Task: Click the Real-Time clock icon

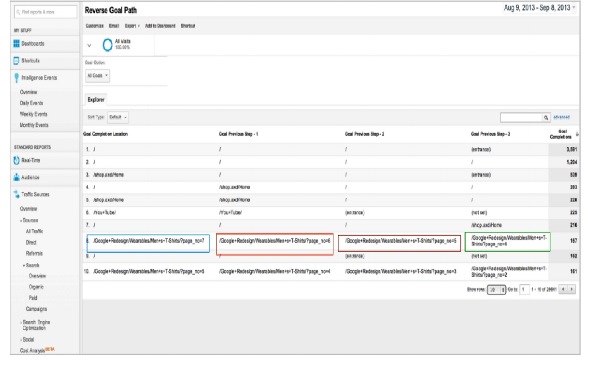Action: click(x=16, y=160)
